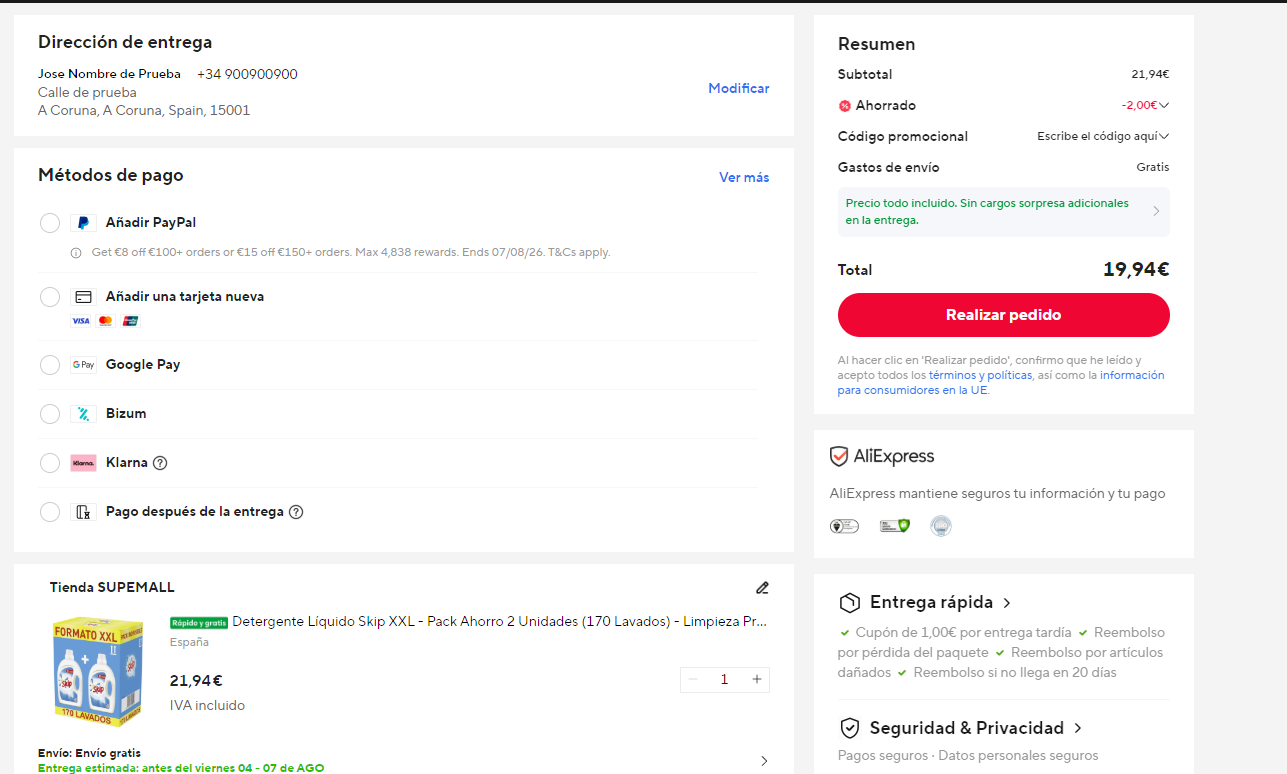Increase the quantity with the plus button
This screenshot has height=774, width=1287.
pyautogui.click(x=757, y=680)
